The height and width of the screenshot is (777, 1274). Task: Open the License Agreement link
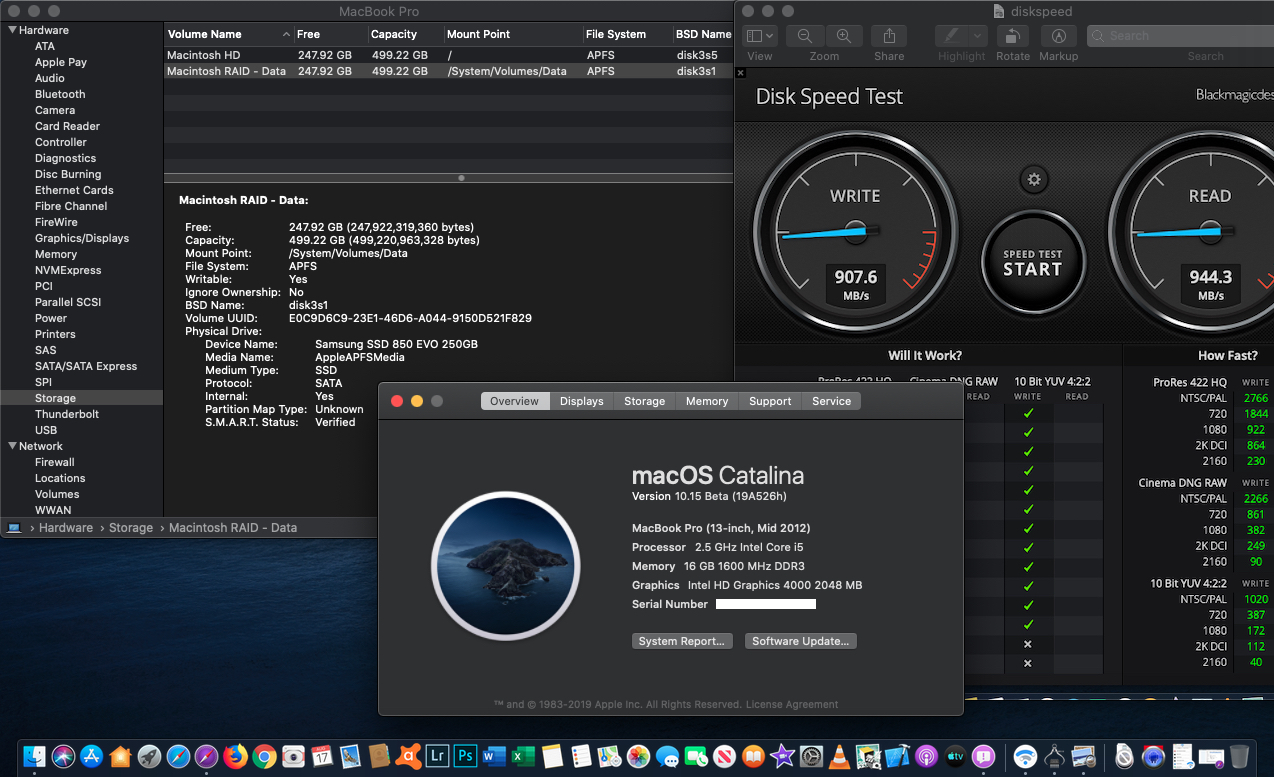792,704
